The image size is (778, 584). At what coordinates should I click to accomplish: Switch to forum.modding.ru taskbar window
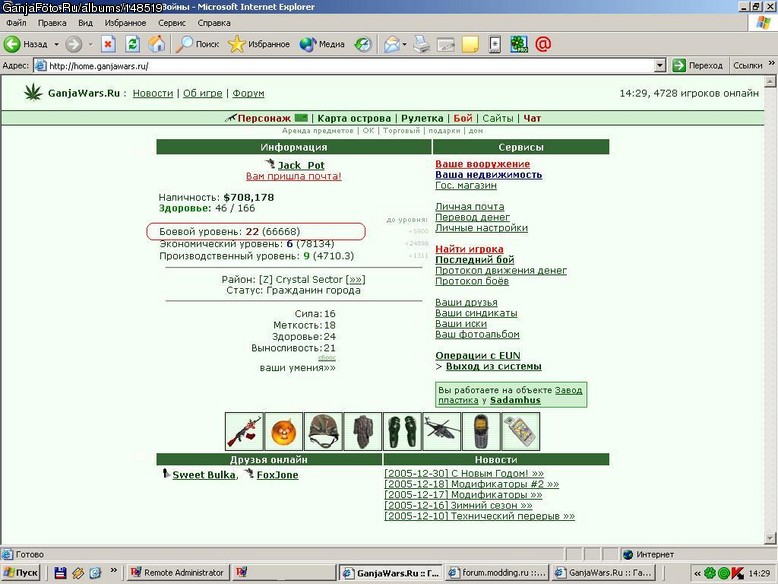coord(497,573)
